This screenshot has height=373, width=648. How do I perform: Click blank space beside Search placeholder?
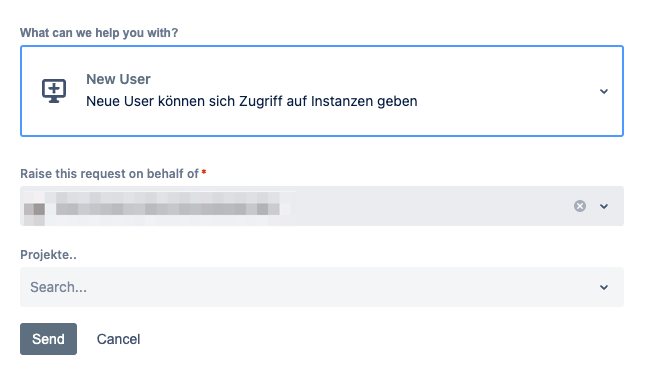pos(339,287)
